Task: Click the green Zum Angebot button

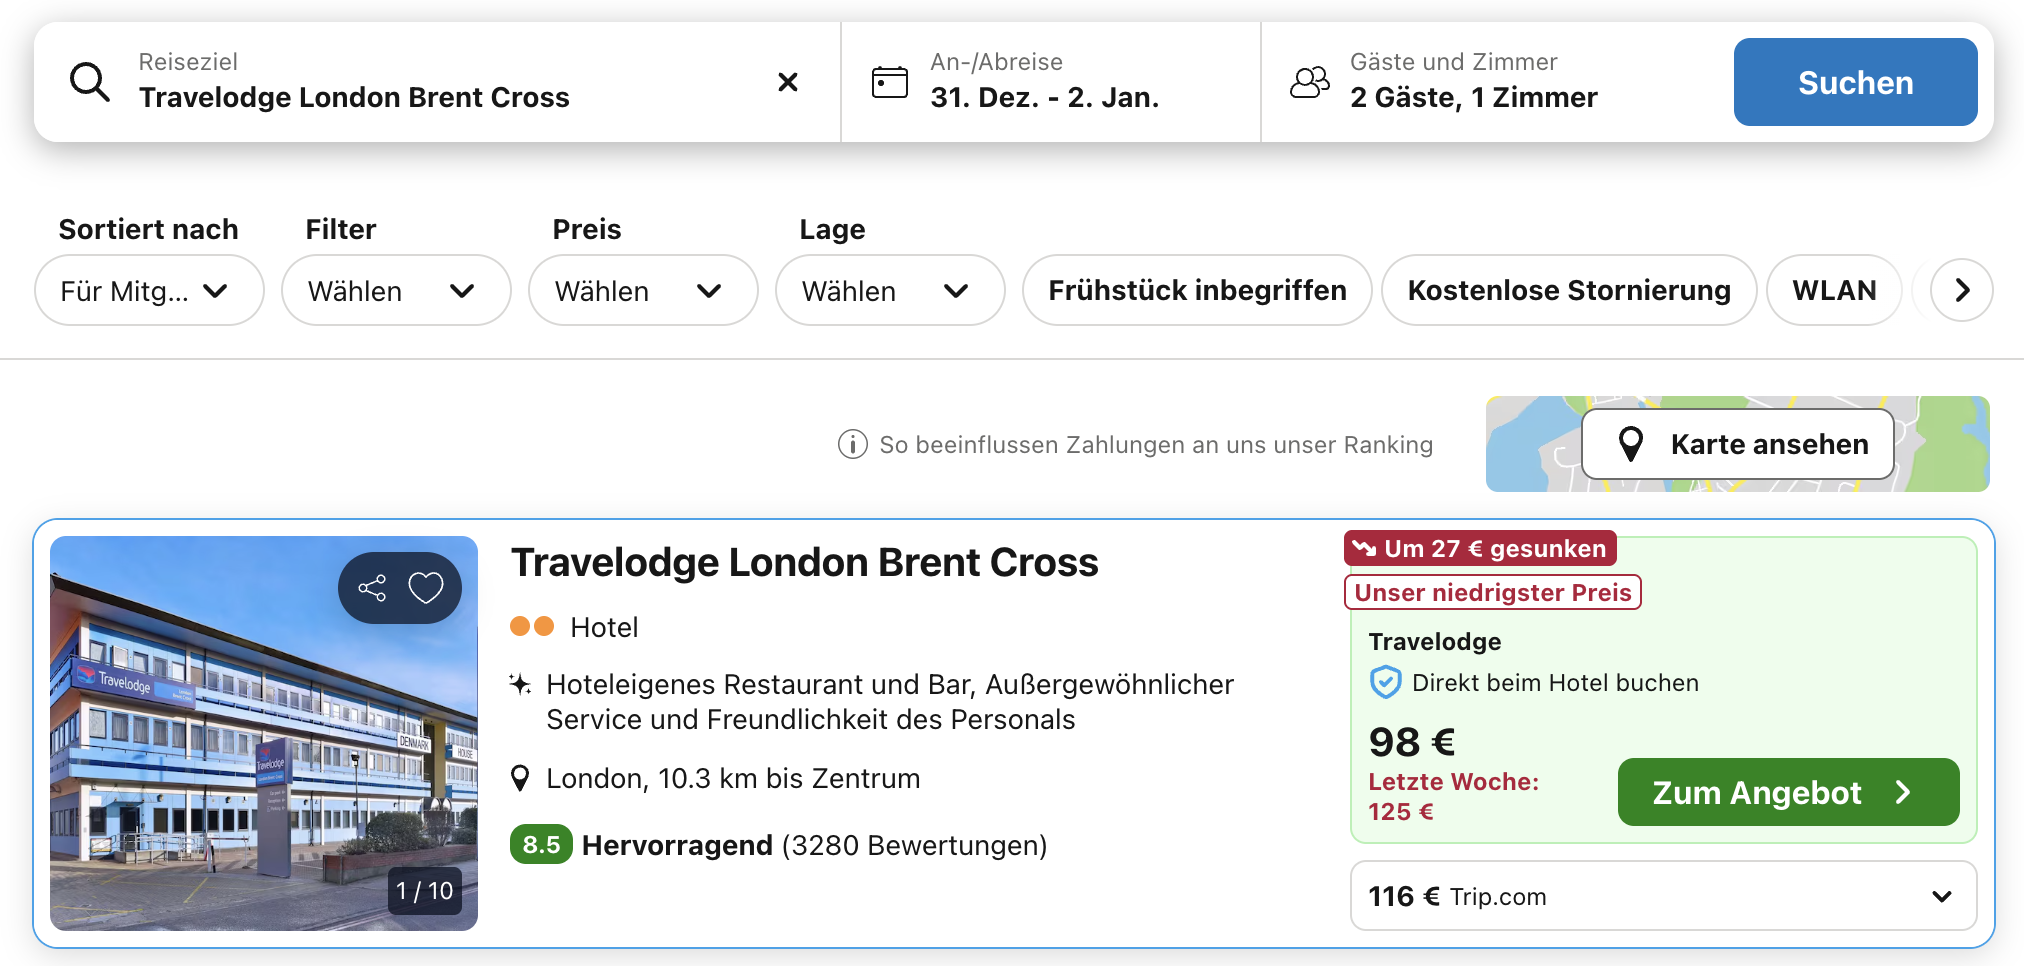Action: (1787, 792)
